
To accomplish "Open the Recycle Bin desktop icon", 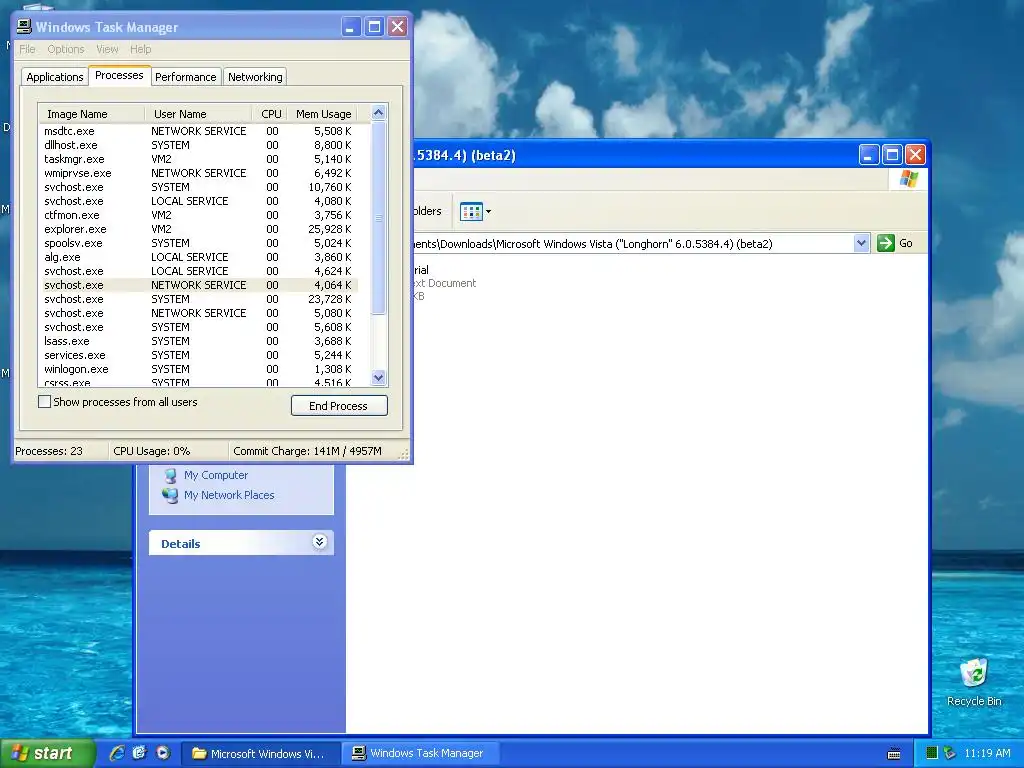I will pyautogui.click(x=974, y=682).
